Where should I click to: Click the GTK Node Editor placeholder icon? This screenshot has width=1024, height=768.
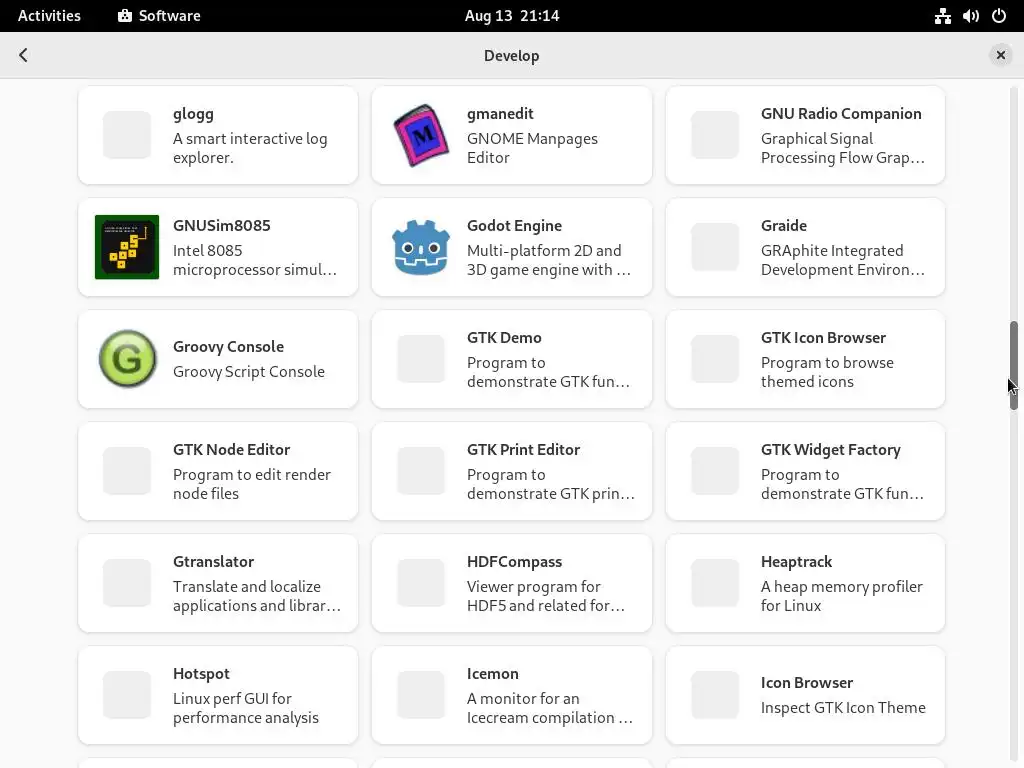click(x=127, y=471)
